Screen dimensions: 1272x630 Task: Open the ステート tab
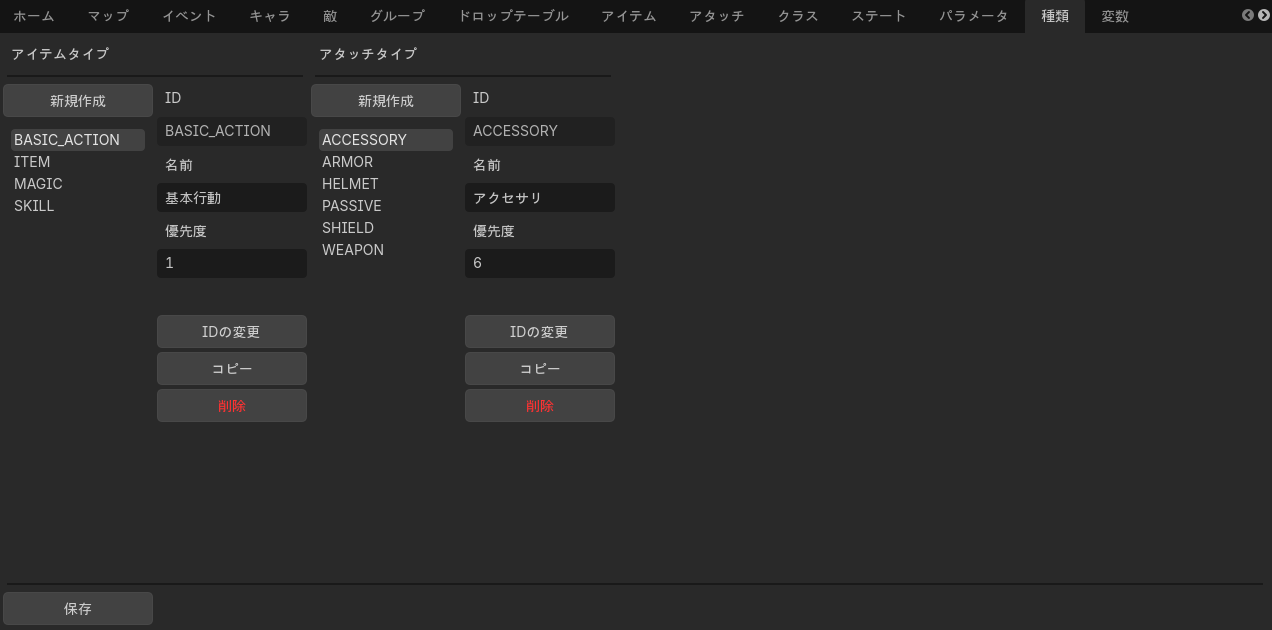tap(879, 16)
